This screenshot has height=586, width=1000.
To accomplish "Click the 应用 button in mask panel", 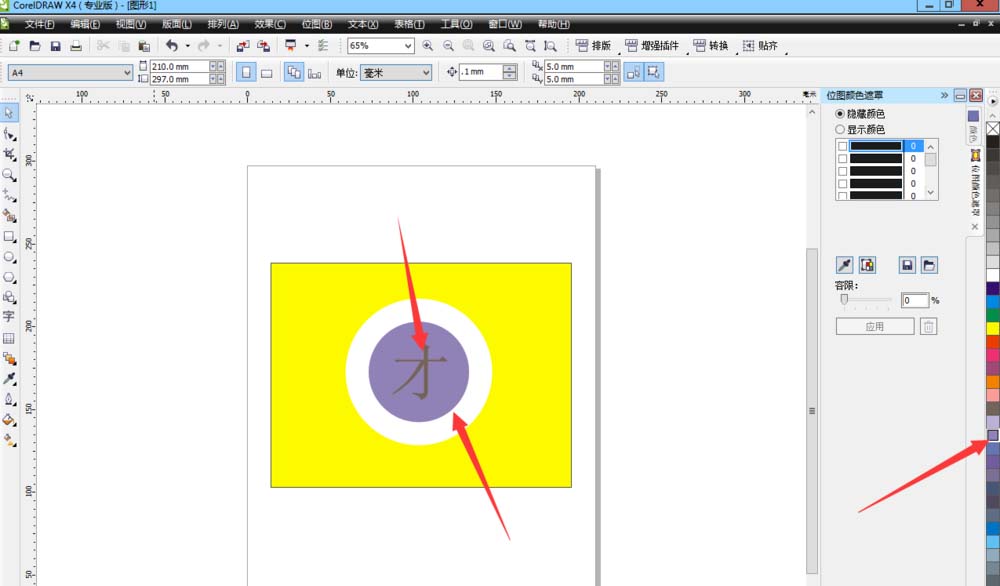I will click(875, 327).
